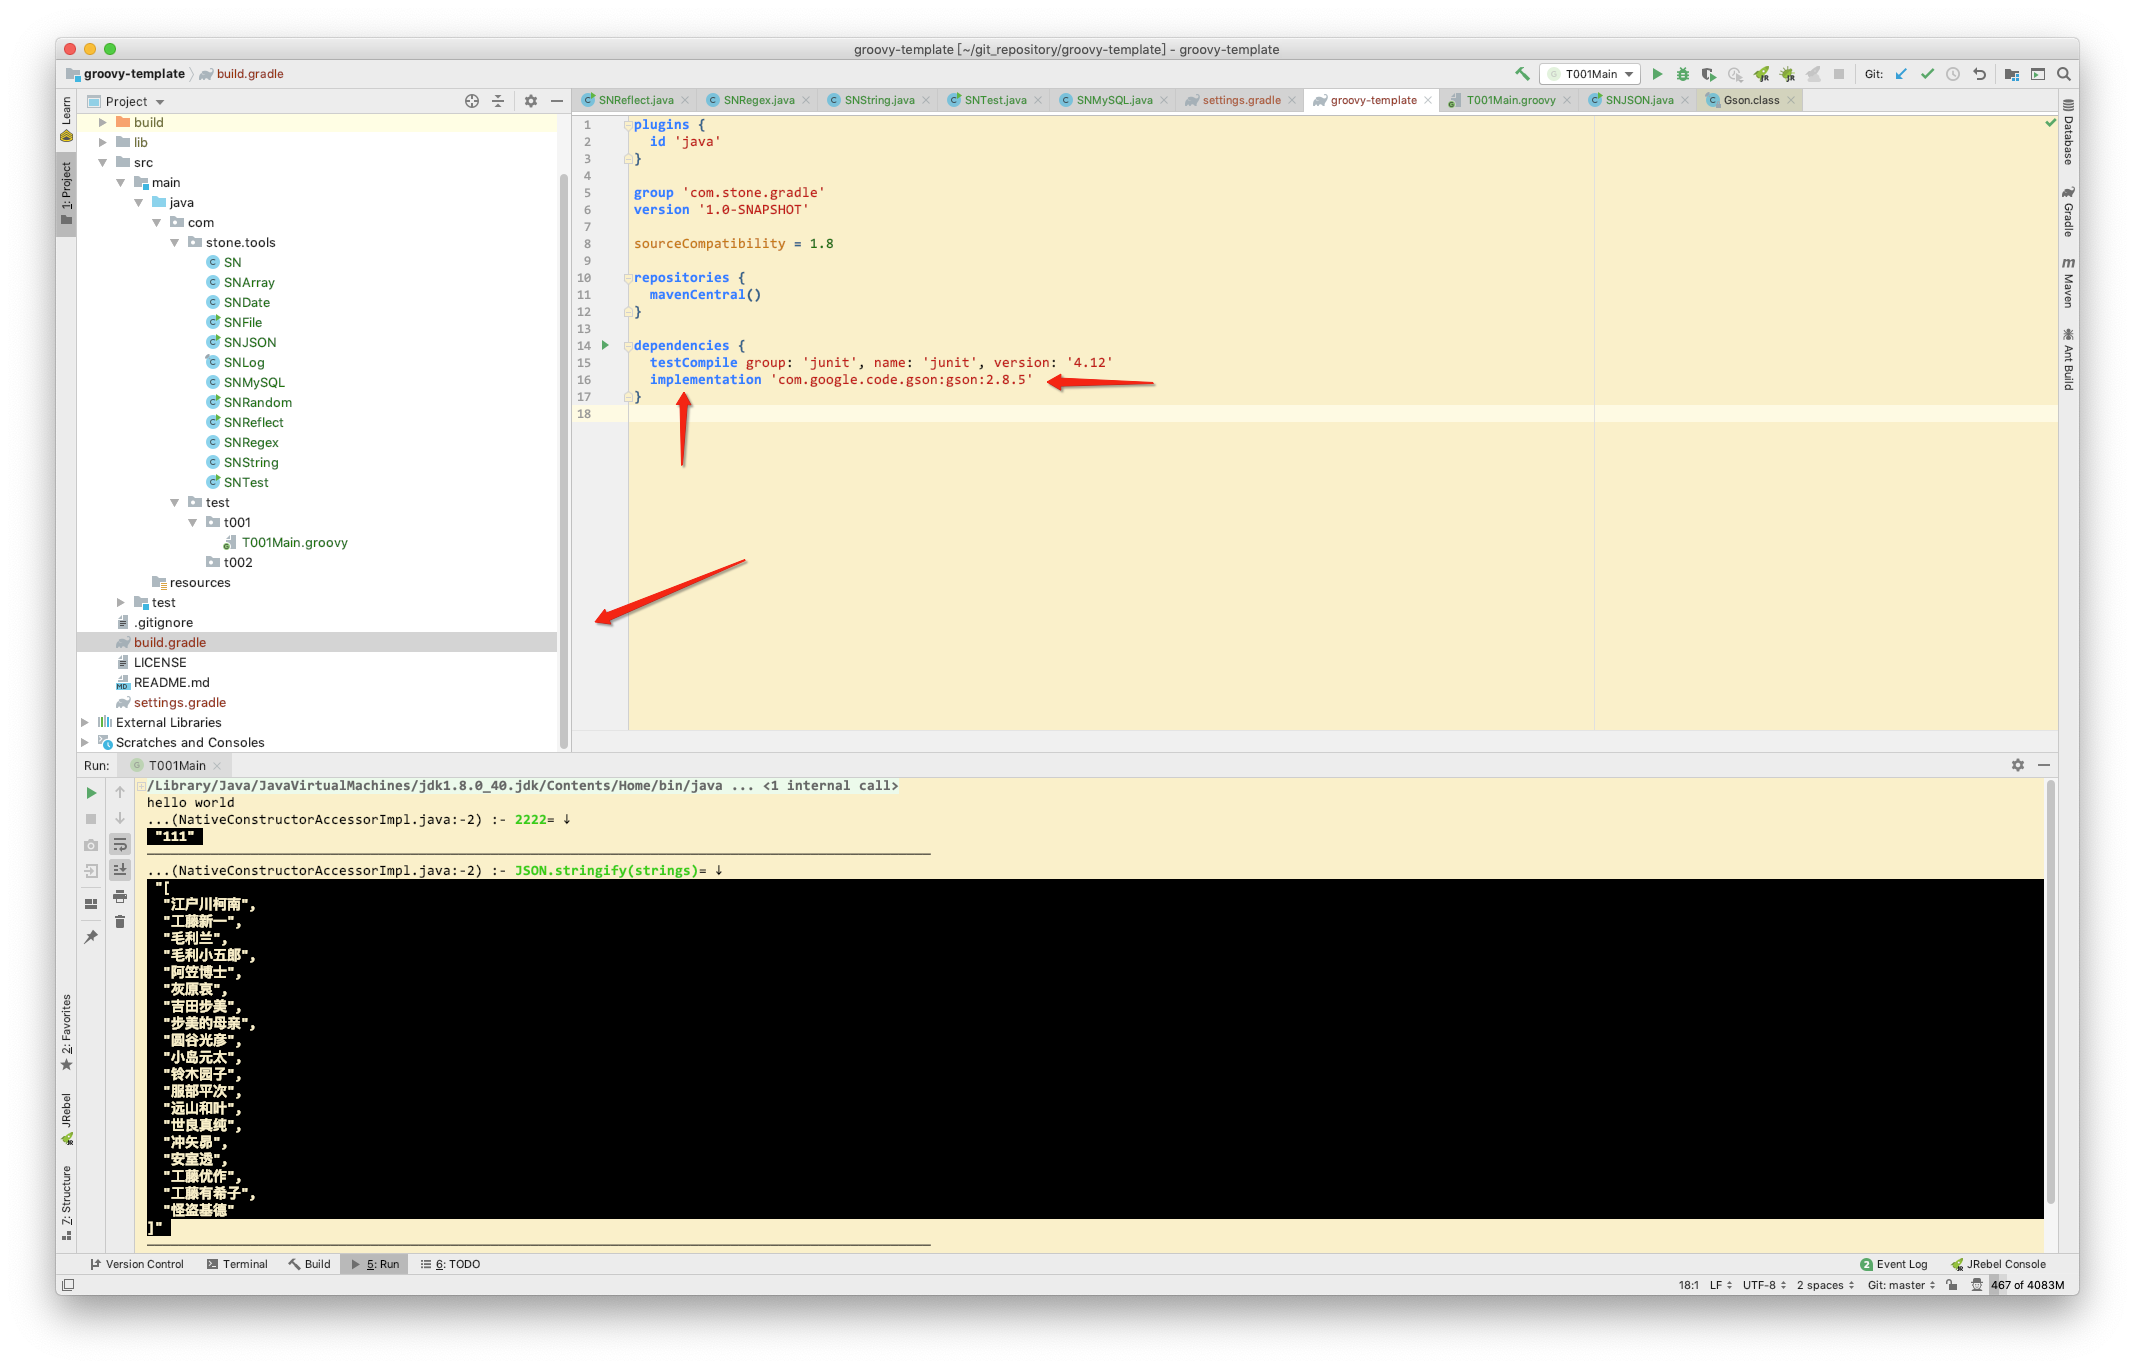Collapse all in the Project panel
The width and height of the screenshot is (2135, 1369).
coord(498,101)
